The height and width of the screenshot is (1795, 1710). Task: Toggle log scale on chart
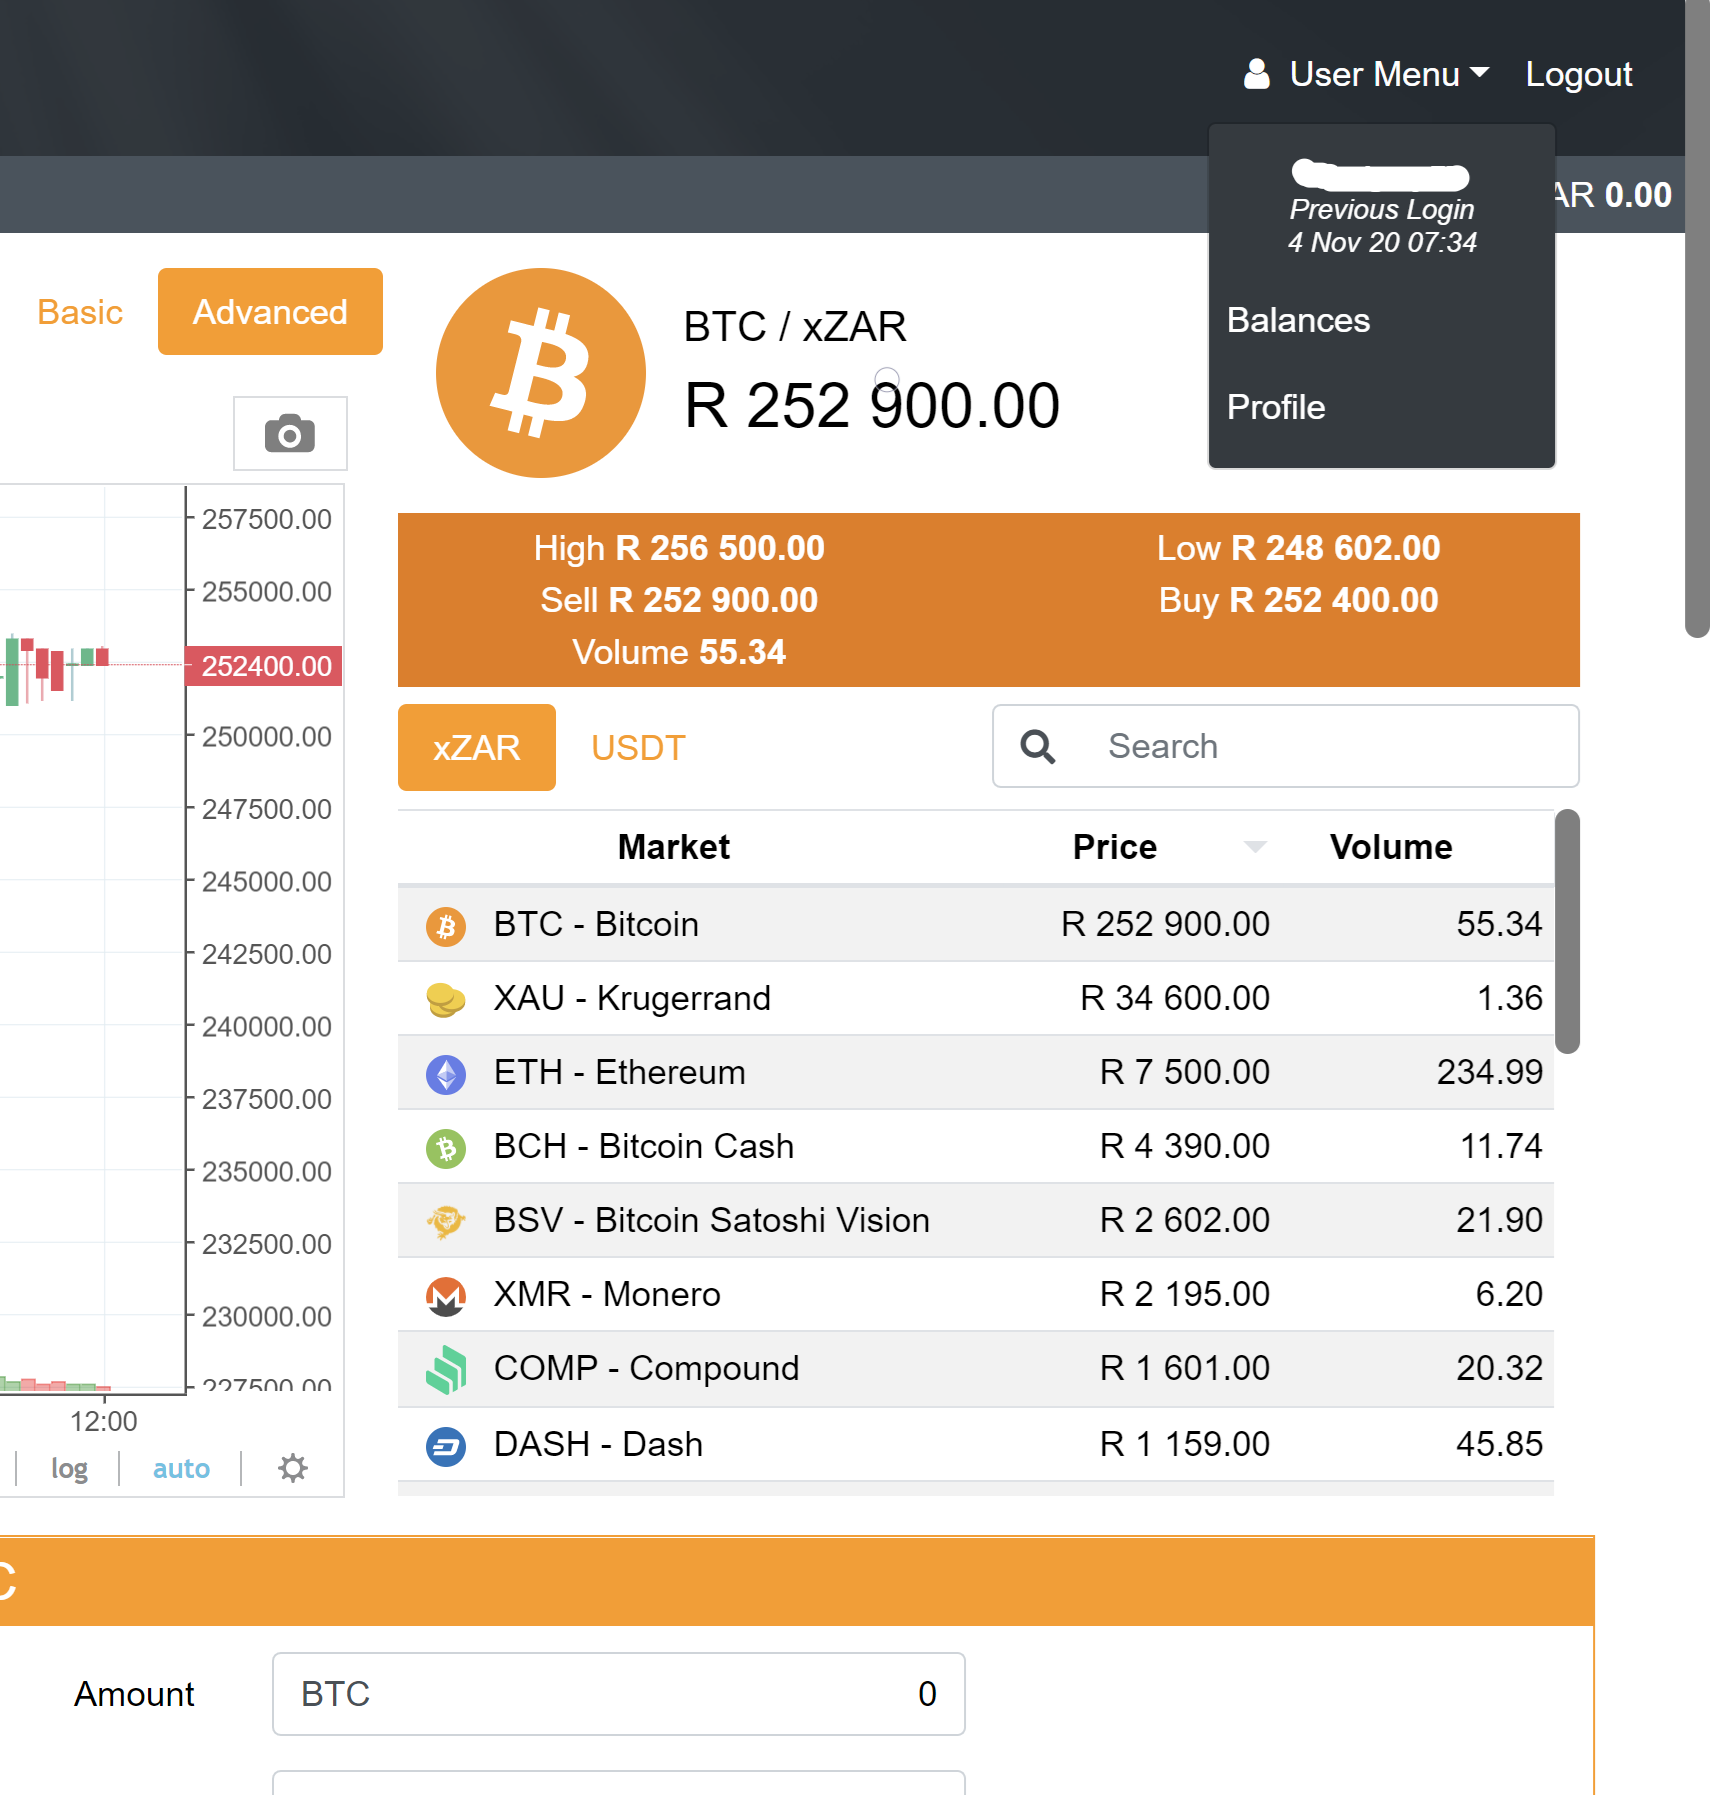69,1468
